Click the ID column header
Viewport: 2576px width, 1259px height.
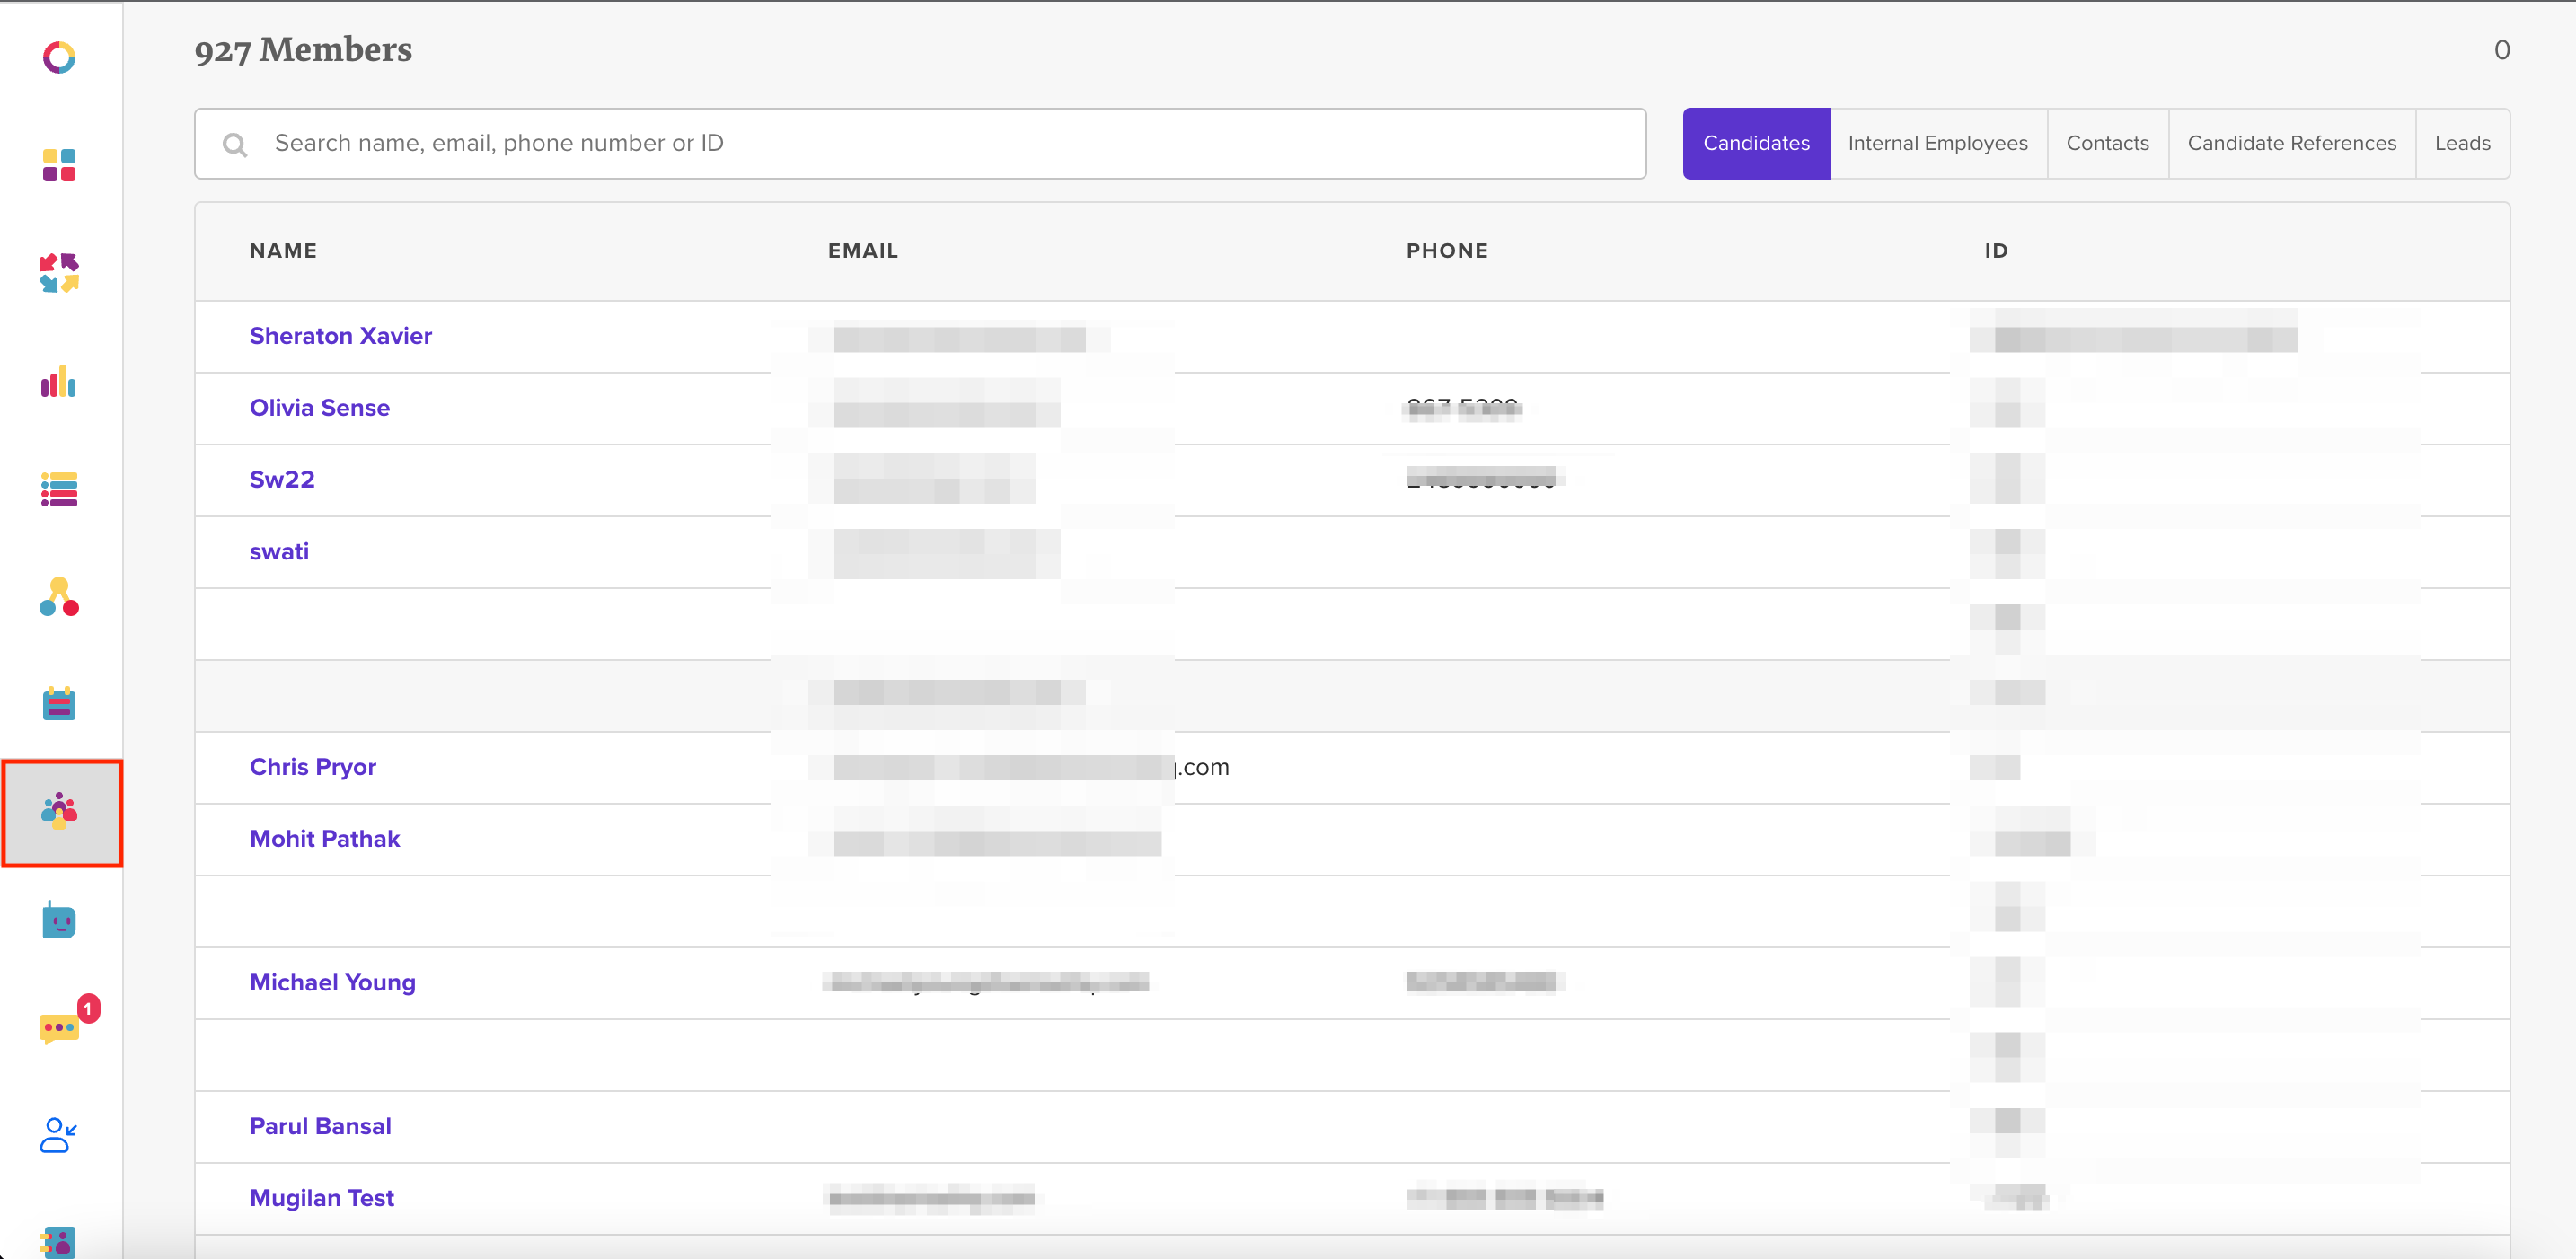(x=1996, y=251)
